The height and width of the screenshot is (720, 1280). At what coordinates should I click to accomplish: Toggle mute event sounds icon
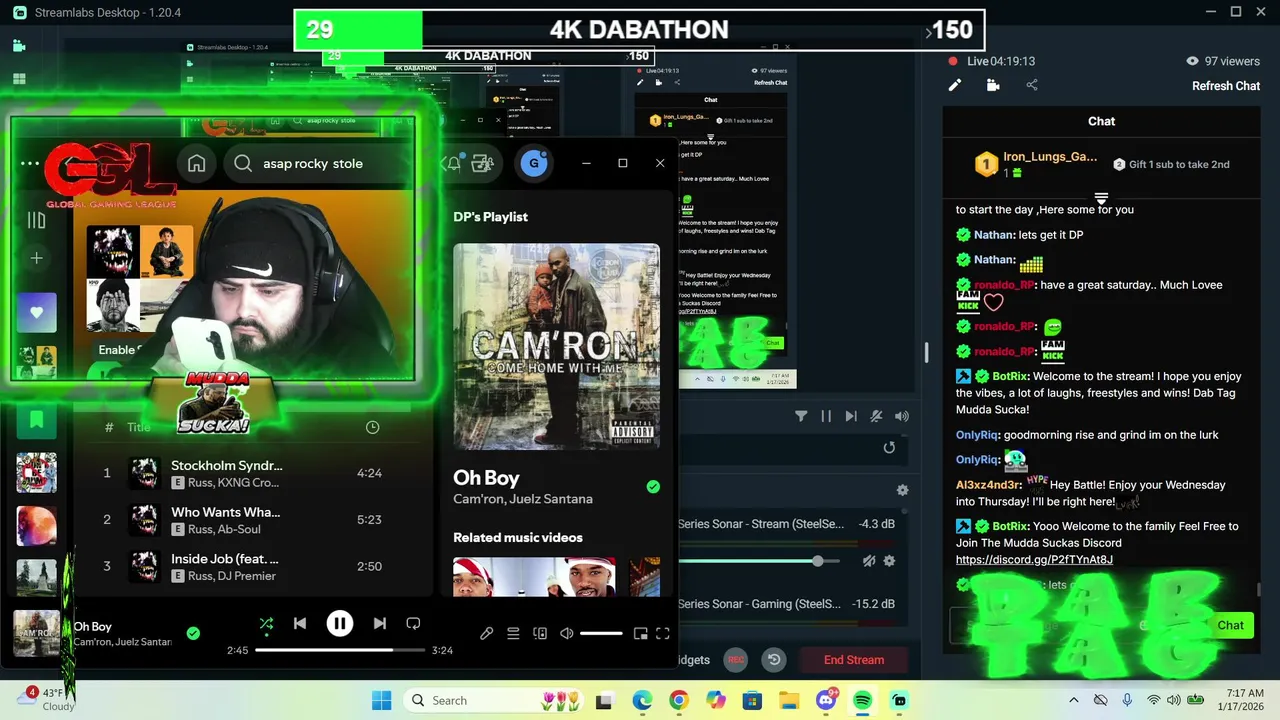(x=876, y=416)
